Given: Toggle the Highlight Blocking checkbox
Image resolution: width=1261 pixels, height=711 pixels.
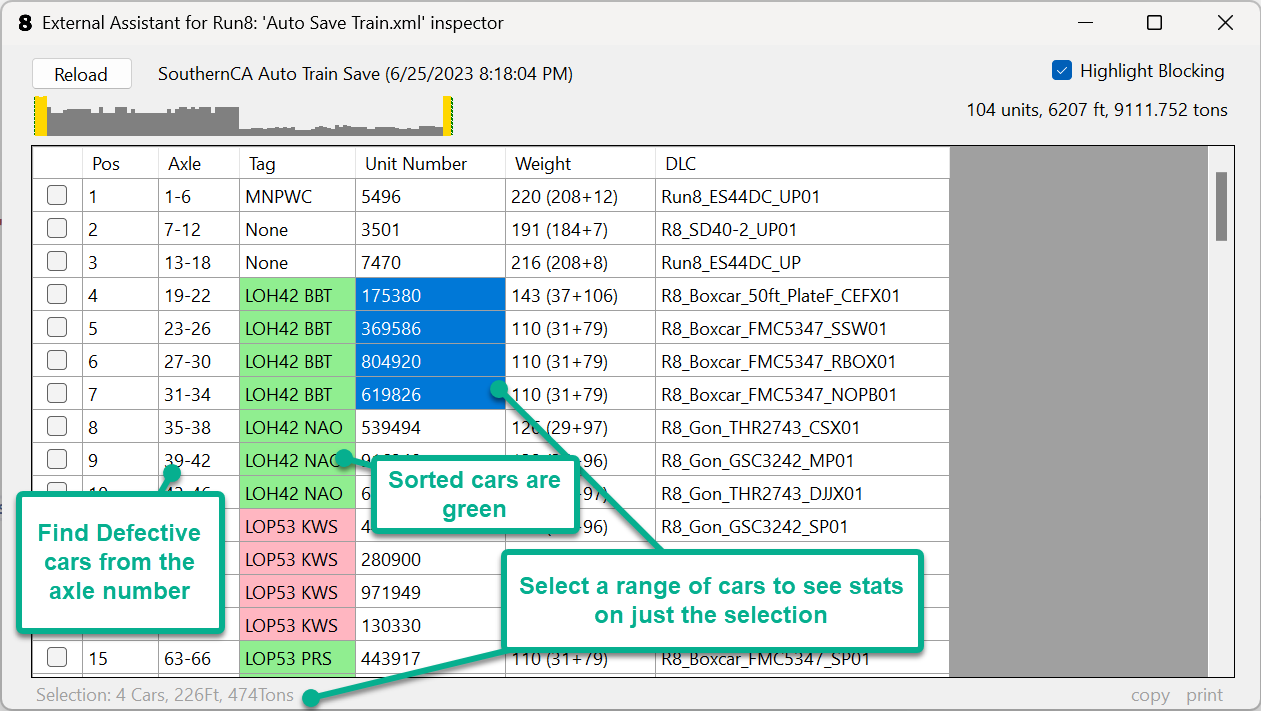Looking at the screenshot, I should 1062,71.
